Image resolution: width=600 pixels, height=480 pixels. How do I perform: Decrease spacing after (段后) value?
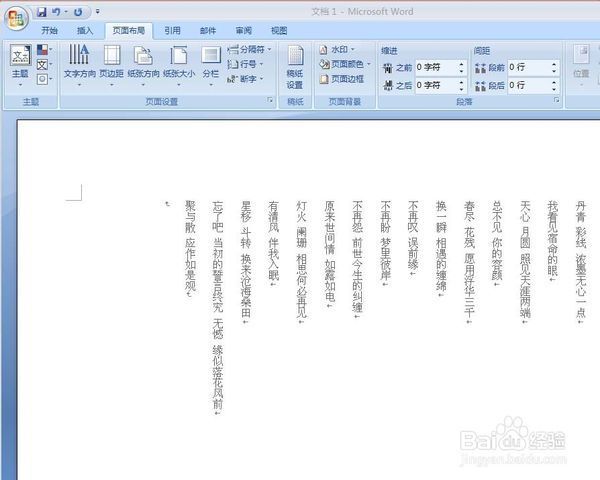point(554,89)
